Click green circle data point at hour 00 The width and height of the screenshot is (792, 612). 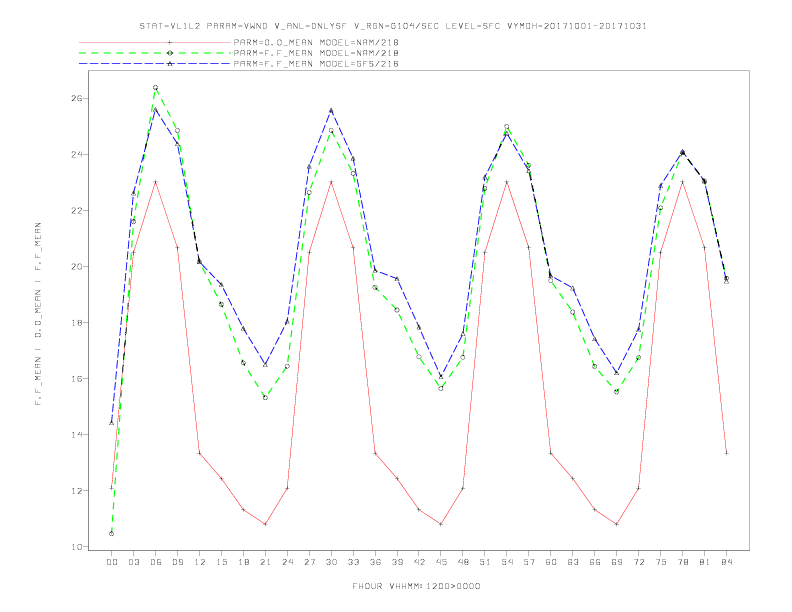112,534
